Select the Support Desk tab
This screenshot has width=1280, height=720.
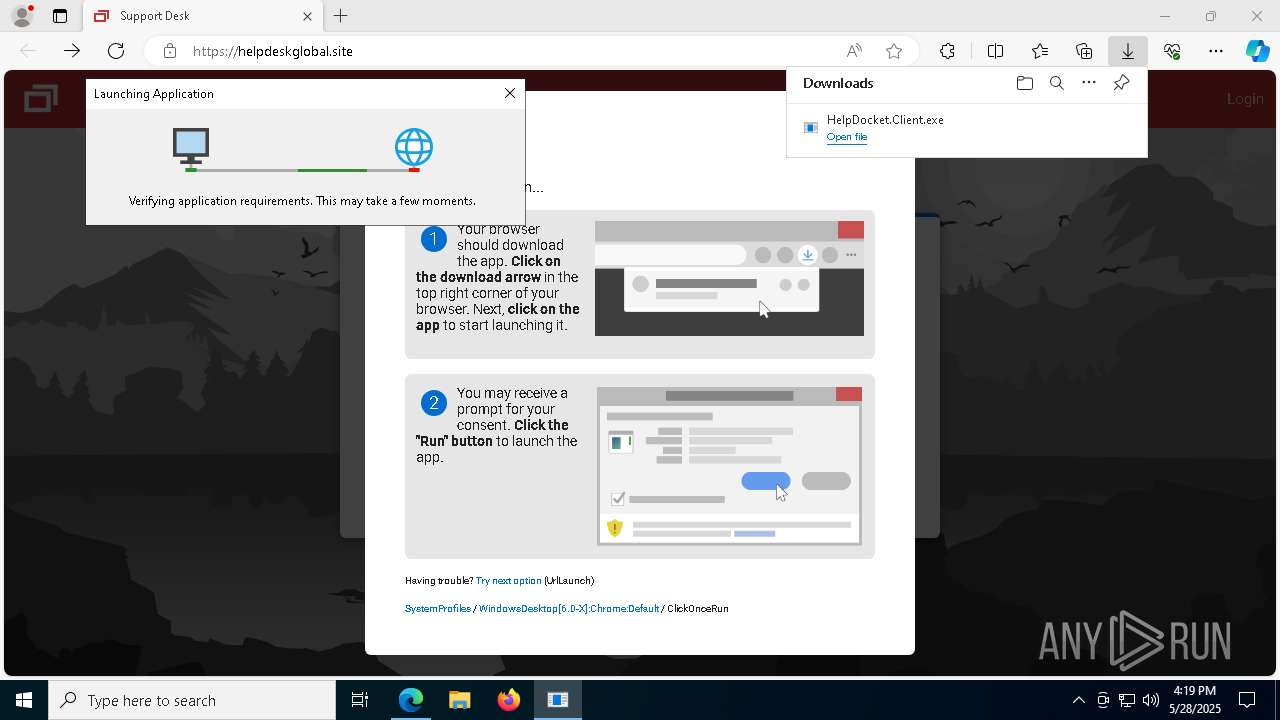[x=200, y=16]
